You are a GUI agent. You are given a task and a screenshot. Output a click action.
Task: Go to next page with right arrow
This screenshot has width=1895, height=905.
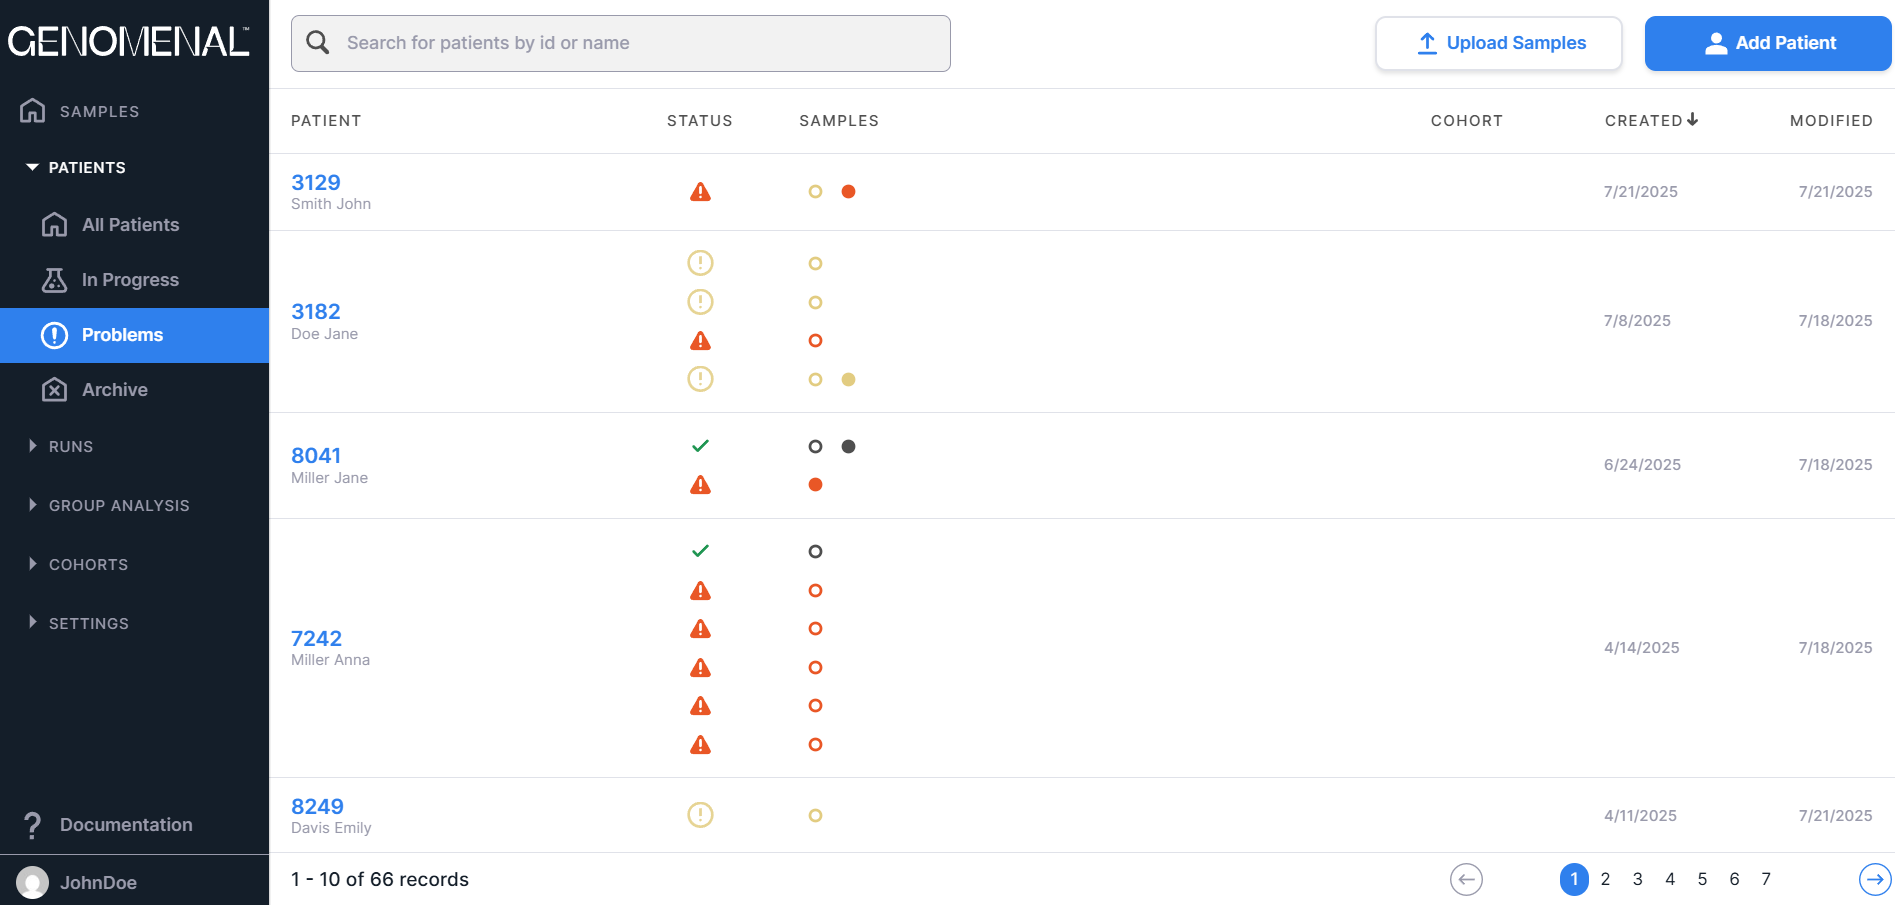click(1875, 879)
